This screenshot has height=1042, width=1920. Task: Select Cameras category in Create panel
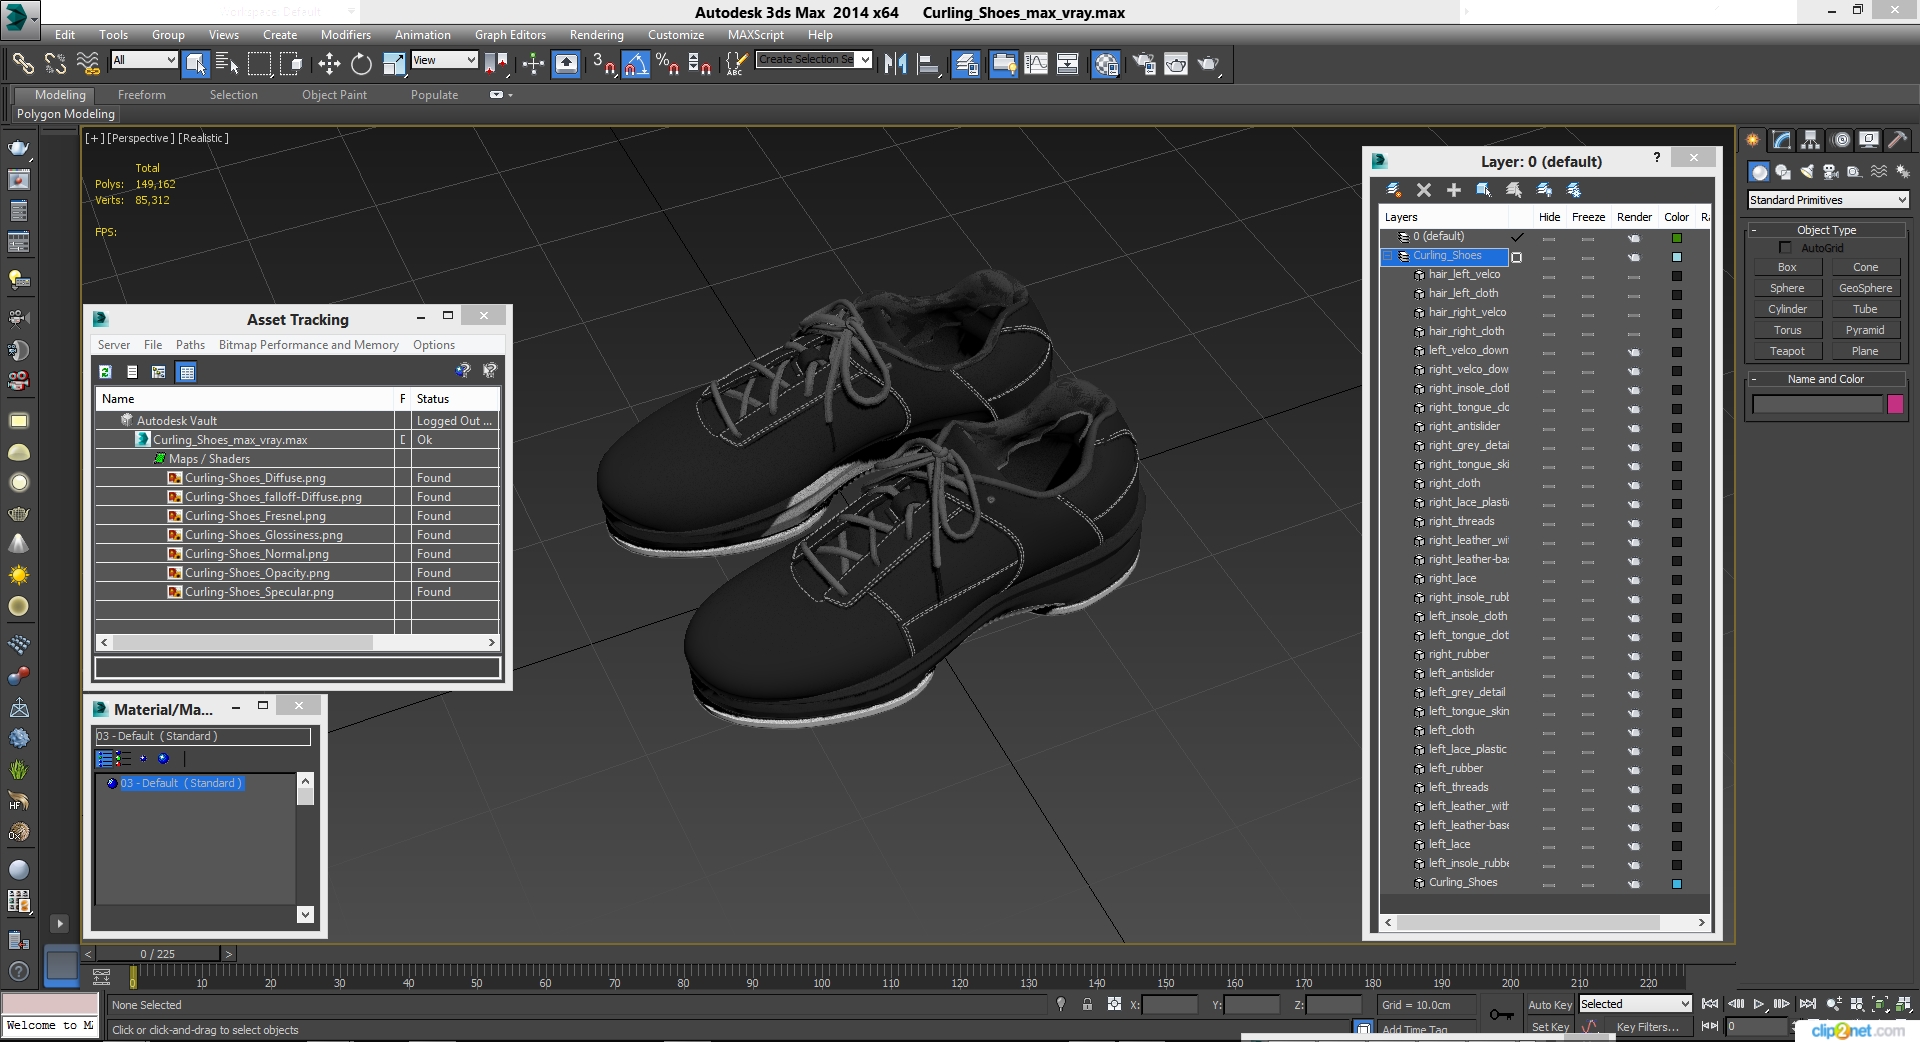tap(1830, 172)
